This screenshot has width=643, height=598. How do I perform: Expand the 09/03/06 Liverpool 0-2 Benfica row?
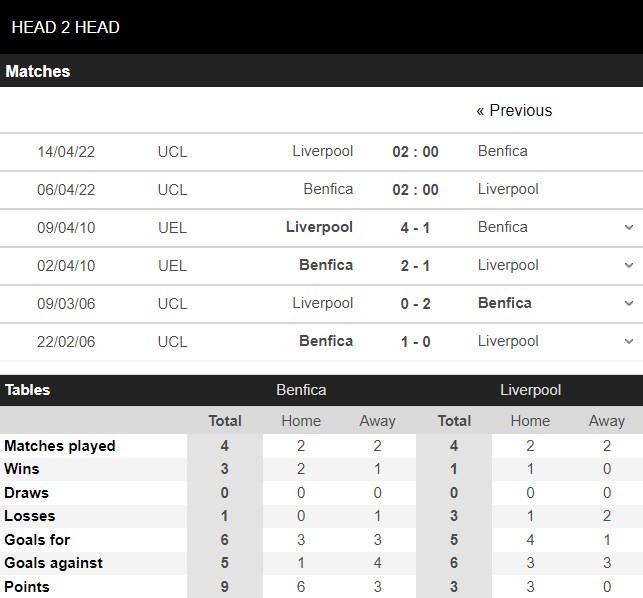click(629, 304)
